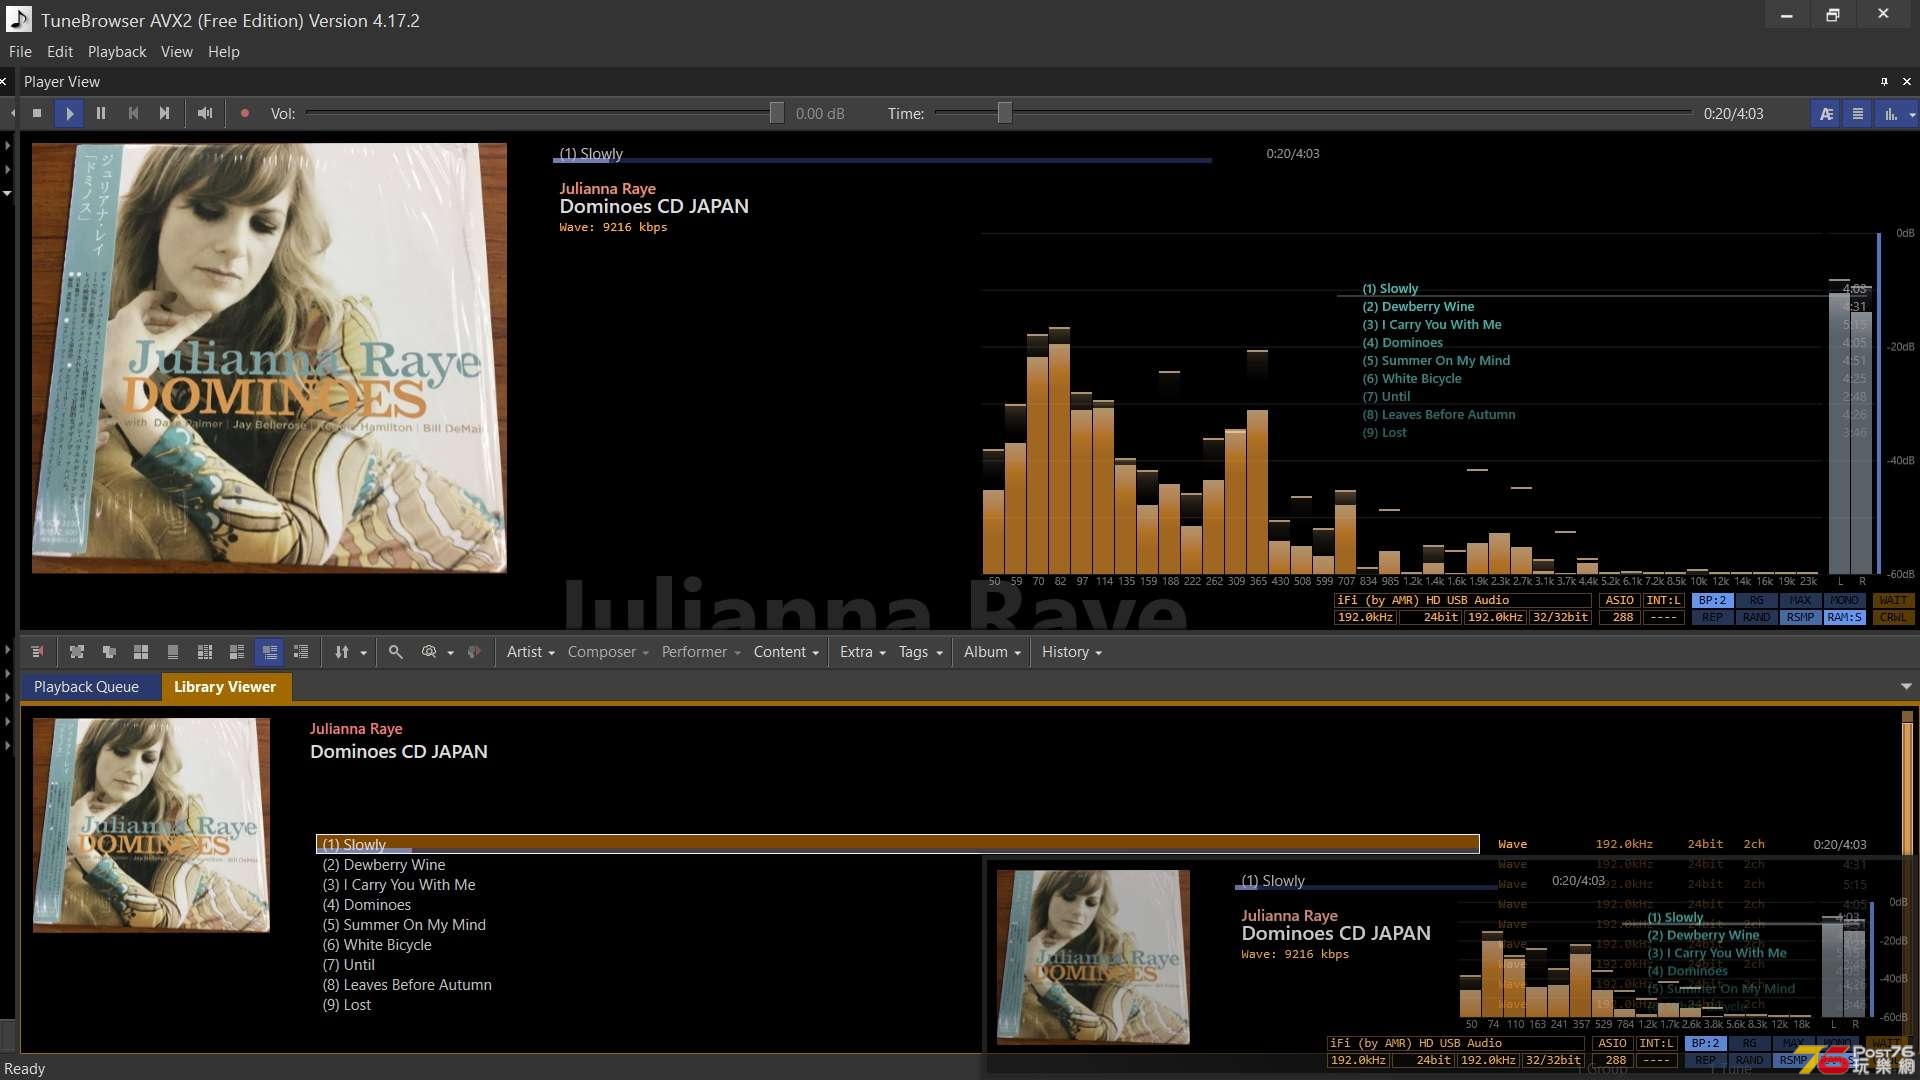Toggle the WAIT indicator
This screenshot has width=1920, height=1080.
tap(1892, 601)
